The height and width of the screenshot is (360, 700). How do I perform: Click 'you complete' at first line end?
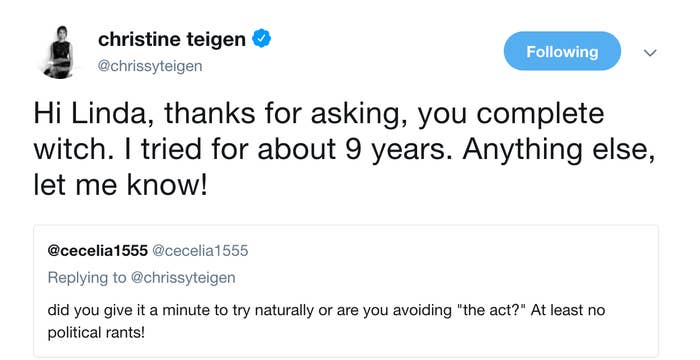click(511, 114)
